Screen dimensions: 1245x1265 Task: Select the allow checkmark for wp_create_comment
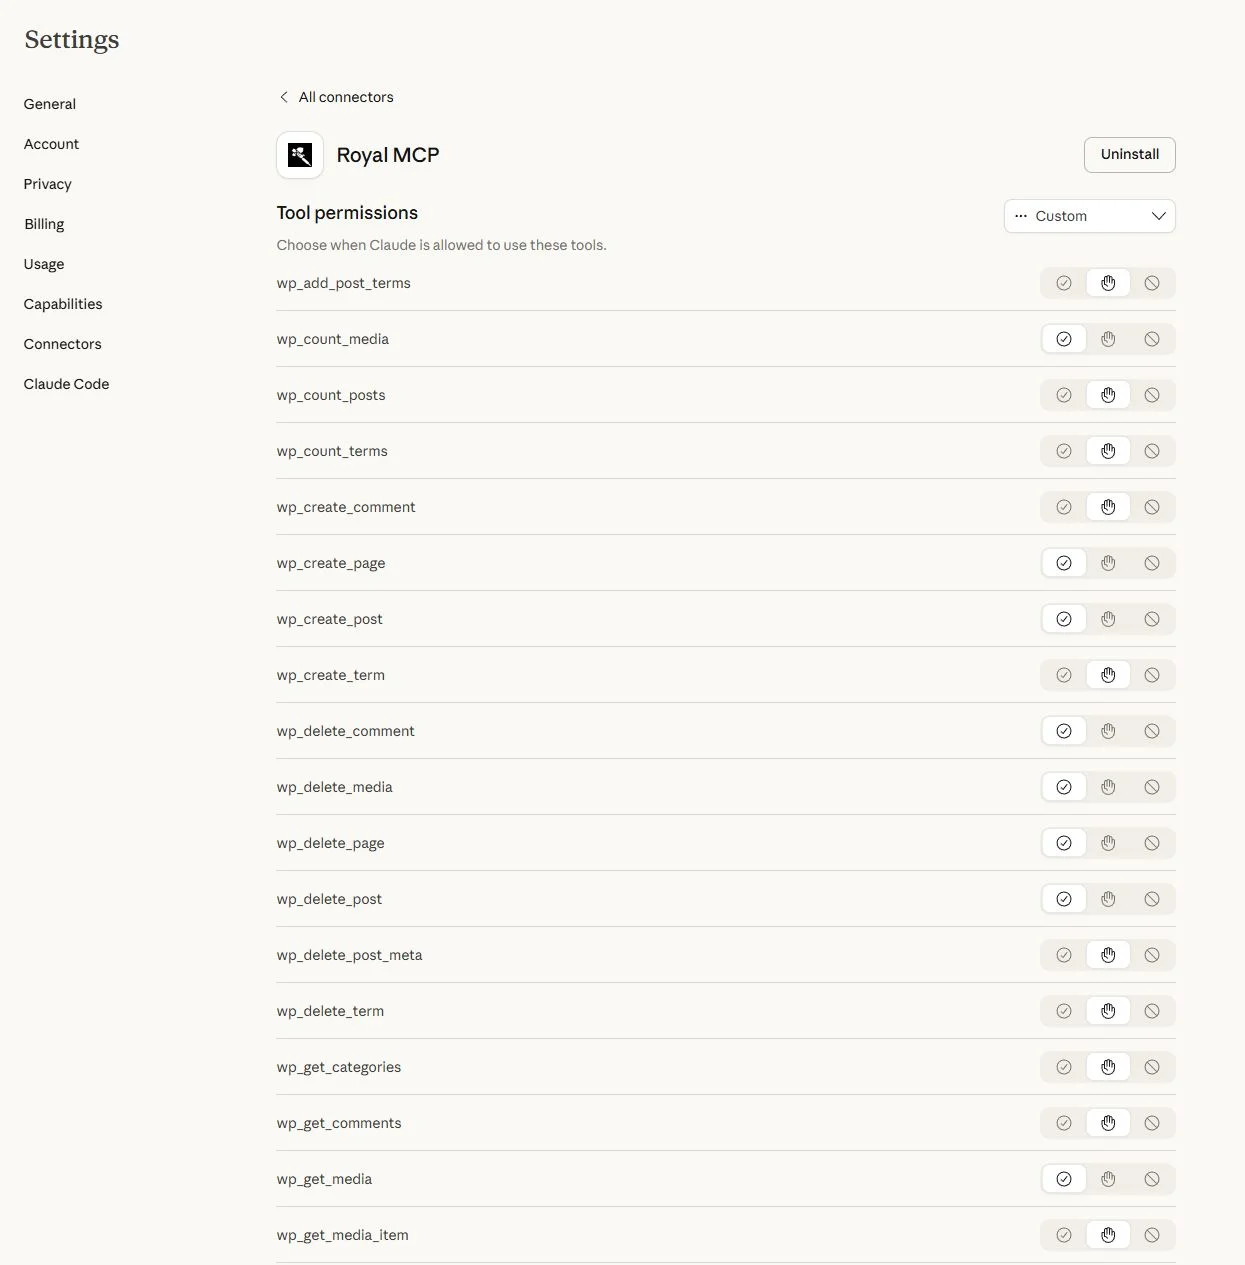[1063, 507]
